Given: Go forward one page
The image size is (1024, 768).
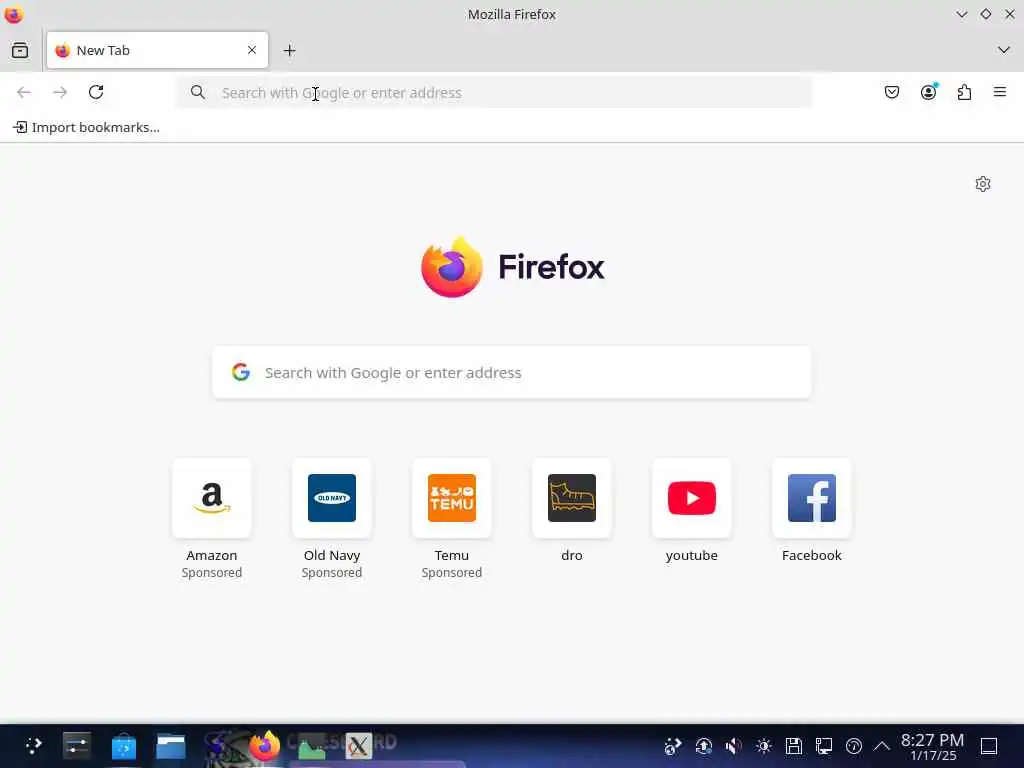Looking at the screenshot, I should (x=60, y=92).
